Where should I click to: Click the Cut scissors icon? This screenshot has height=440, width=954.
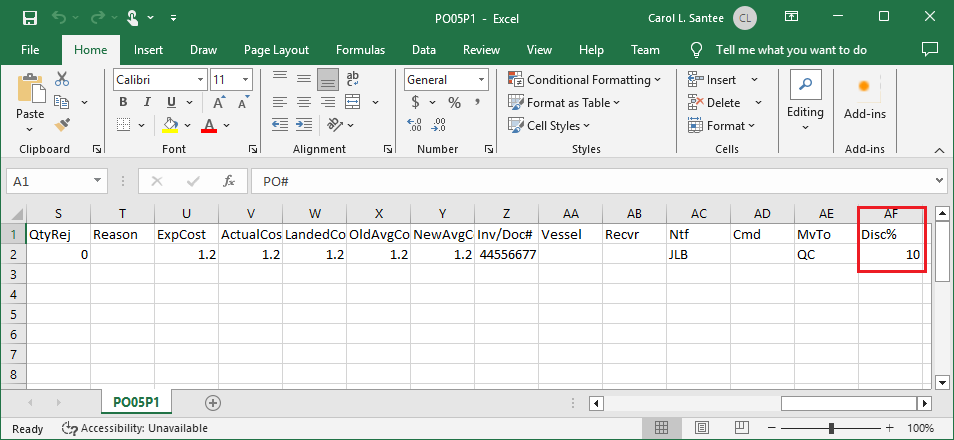(x=62, y=80)
